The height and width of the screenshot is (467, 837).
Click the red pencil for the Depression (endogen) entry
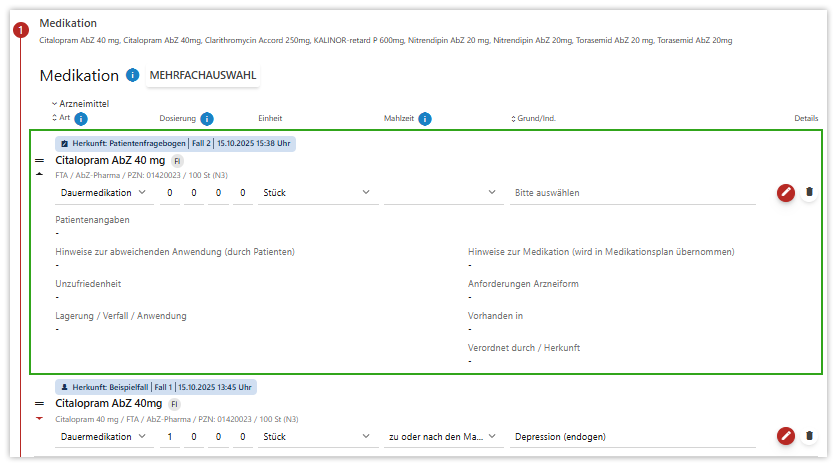(786, 436)
